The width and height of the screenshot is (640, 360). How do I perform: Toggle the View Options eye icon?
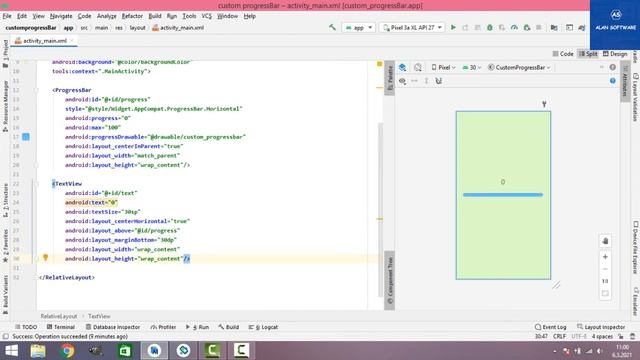tap(402, 81)
